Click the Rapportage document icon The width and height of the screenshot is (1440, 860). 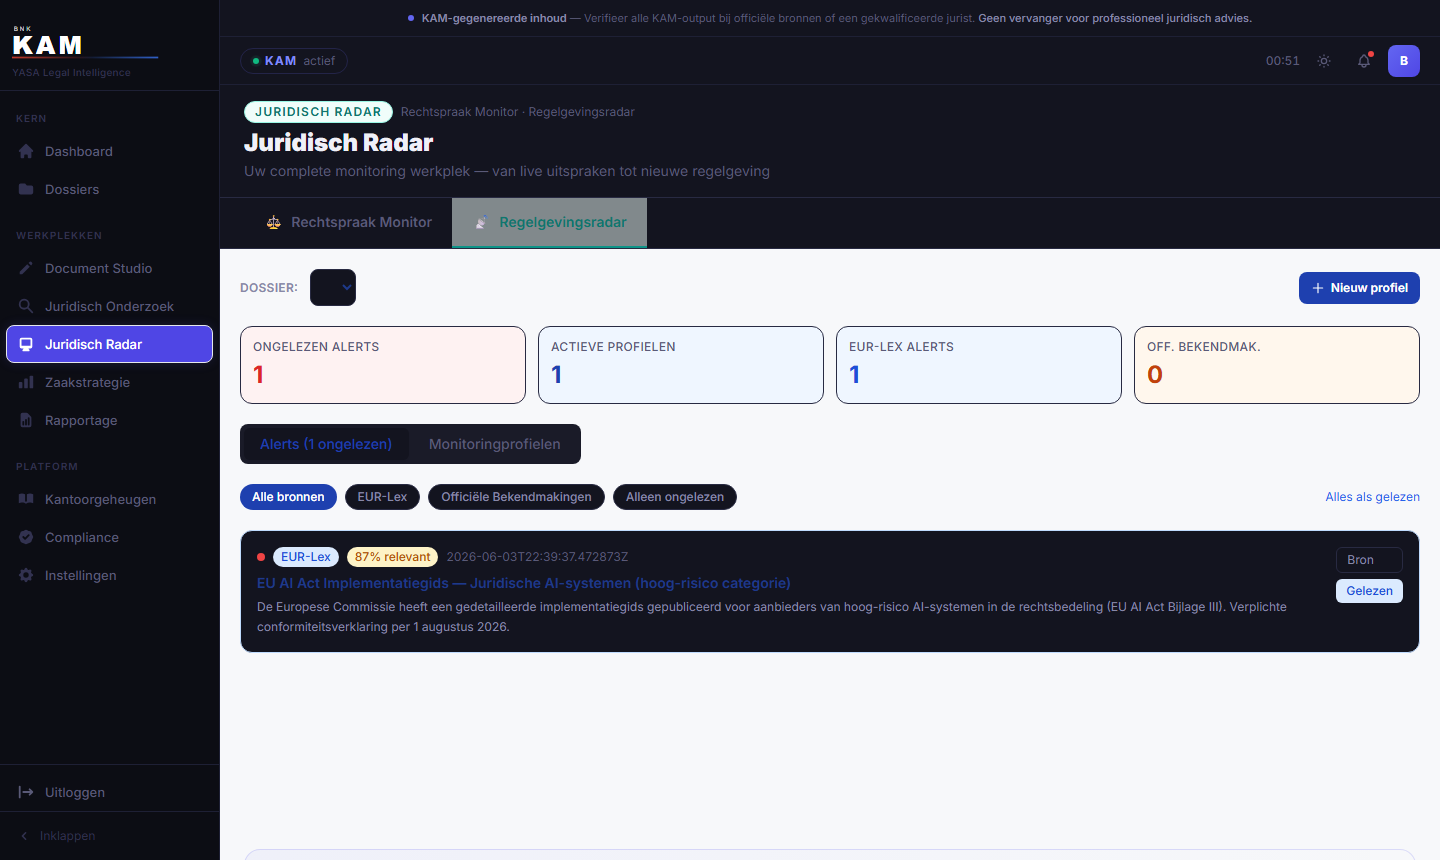(x=26, y=420)
